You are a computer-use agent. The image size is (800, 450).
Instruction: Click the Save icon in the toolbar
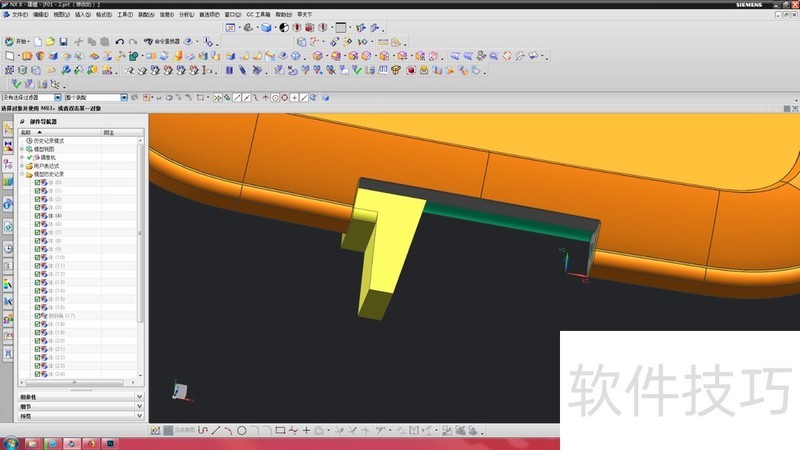[63, 41]
